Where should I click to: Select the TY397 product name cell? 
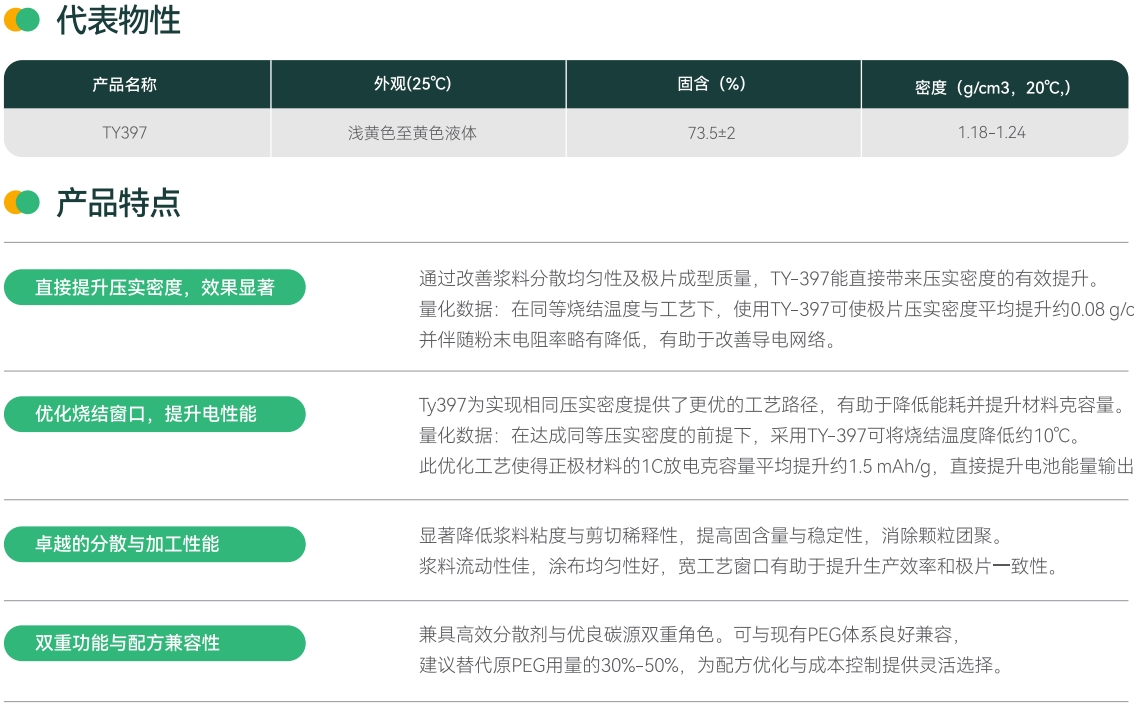(124, 132)
